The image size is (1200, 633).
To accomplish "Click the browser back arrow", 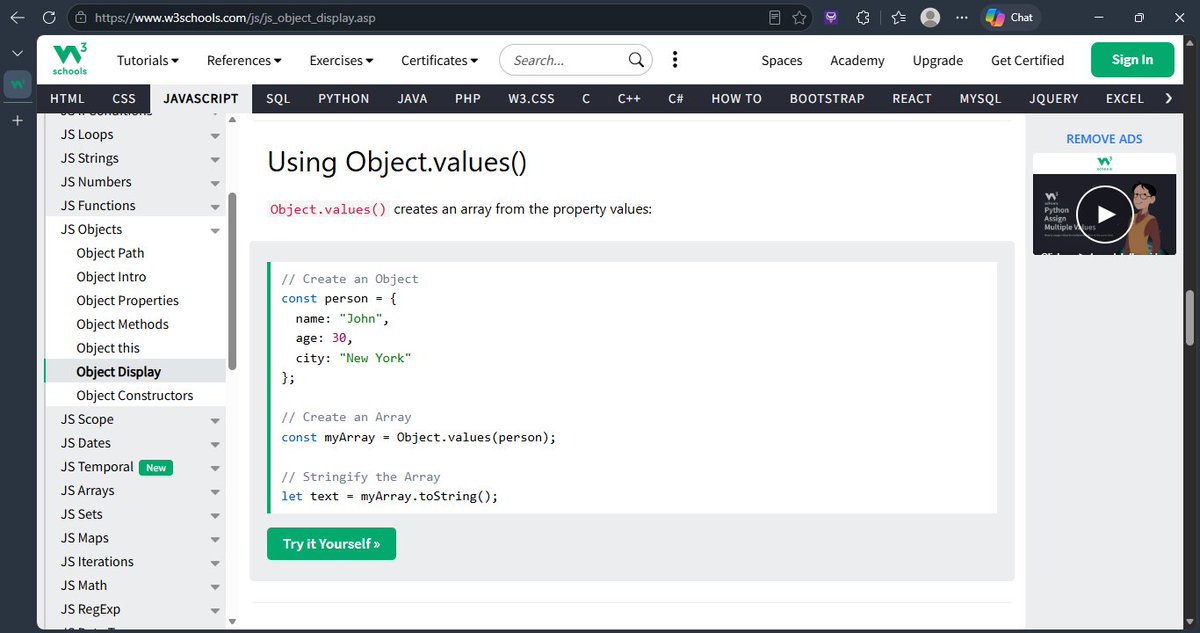I will pyautogui.click(x=17, y=17).
